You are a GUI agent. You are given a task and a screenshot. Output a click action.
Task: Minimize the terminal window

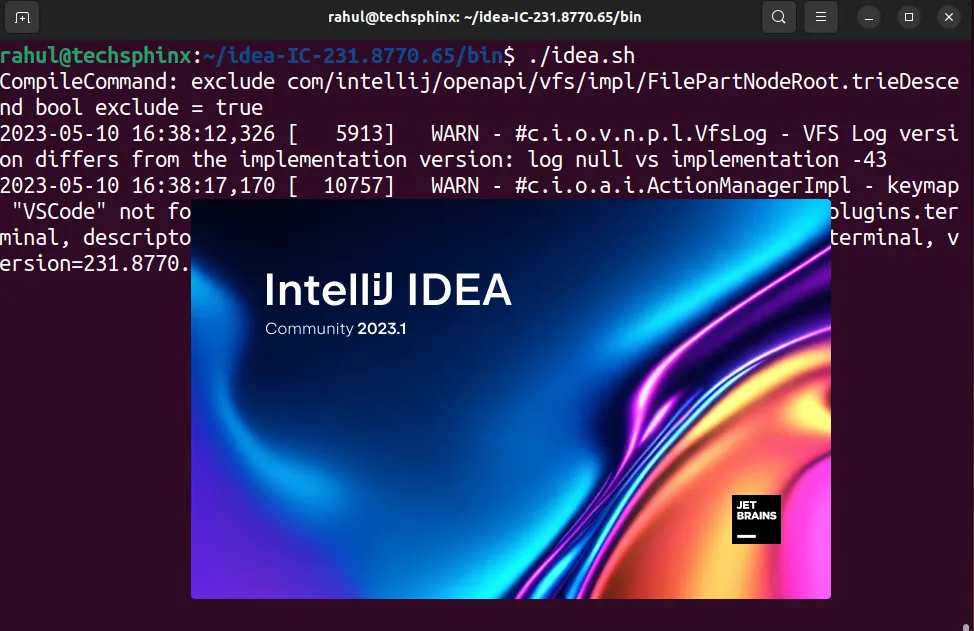869,17
